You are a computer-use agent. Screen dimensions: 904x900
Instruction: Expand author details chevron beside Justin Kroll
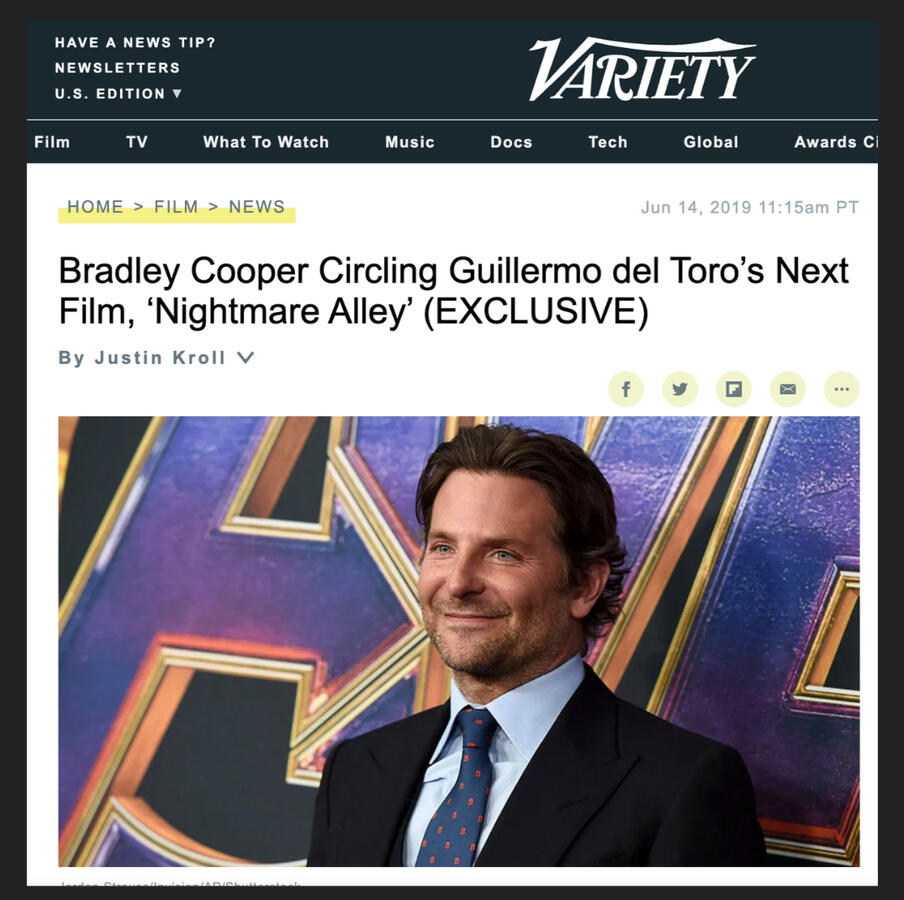pos(245,357)
